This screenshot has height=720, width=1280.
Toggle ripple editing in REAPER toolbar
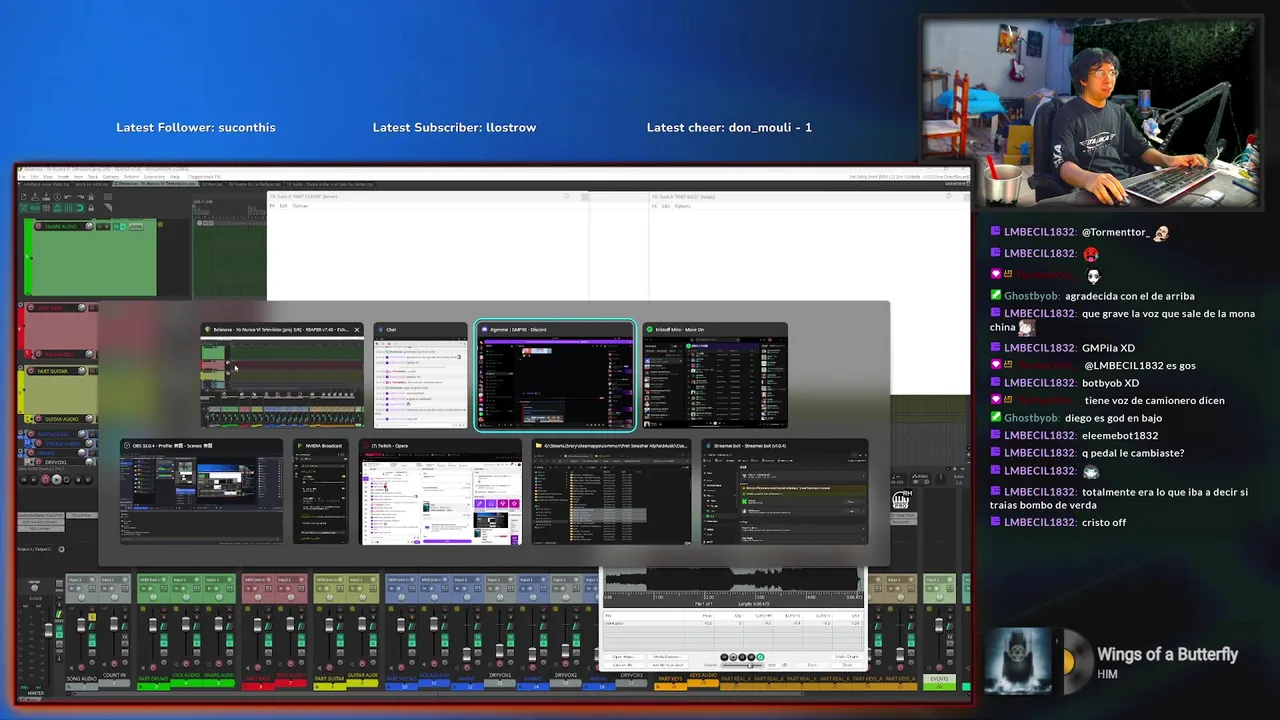[46, 208]
